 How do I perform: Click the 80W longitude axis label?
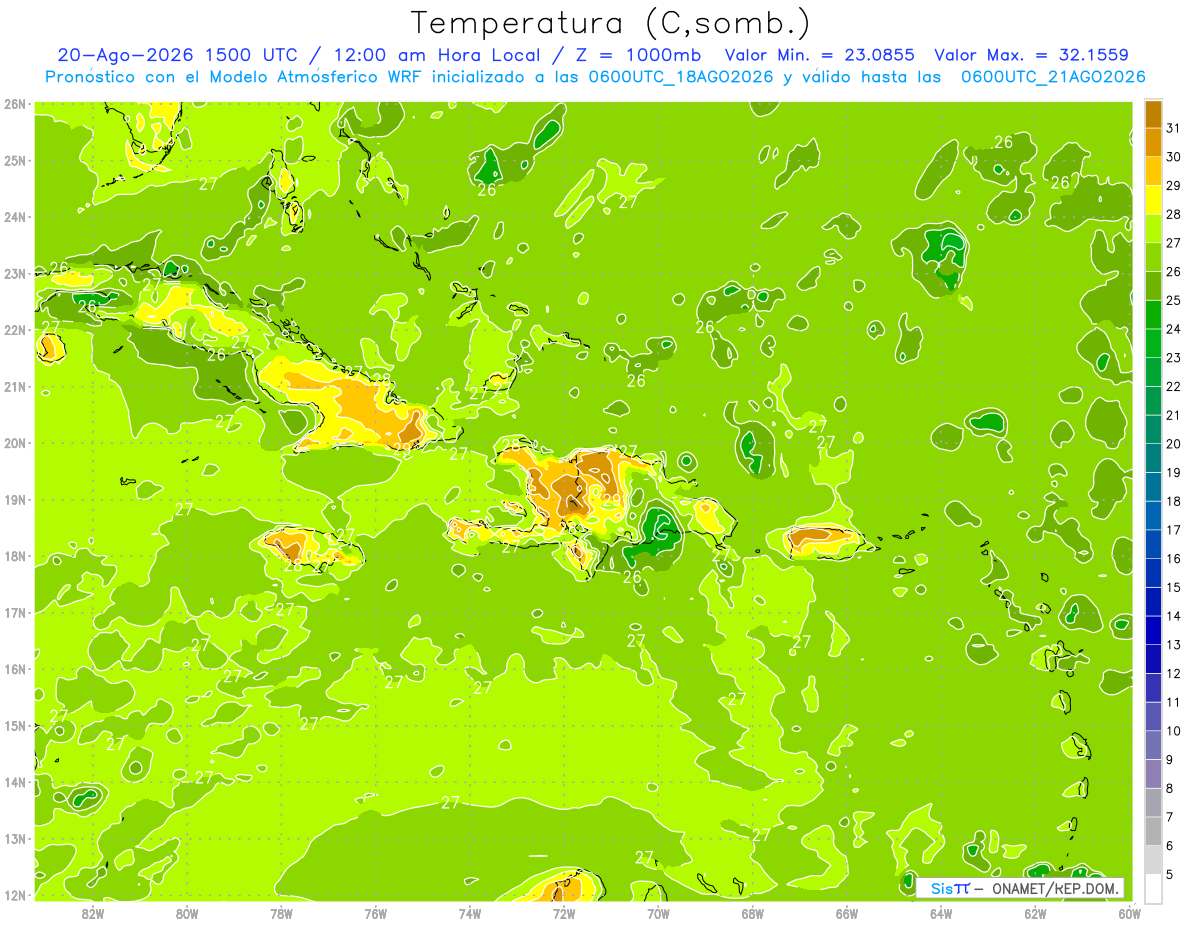186,913
